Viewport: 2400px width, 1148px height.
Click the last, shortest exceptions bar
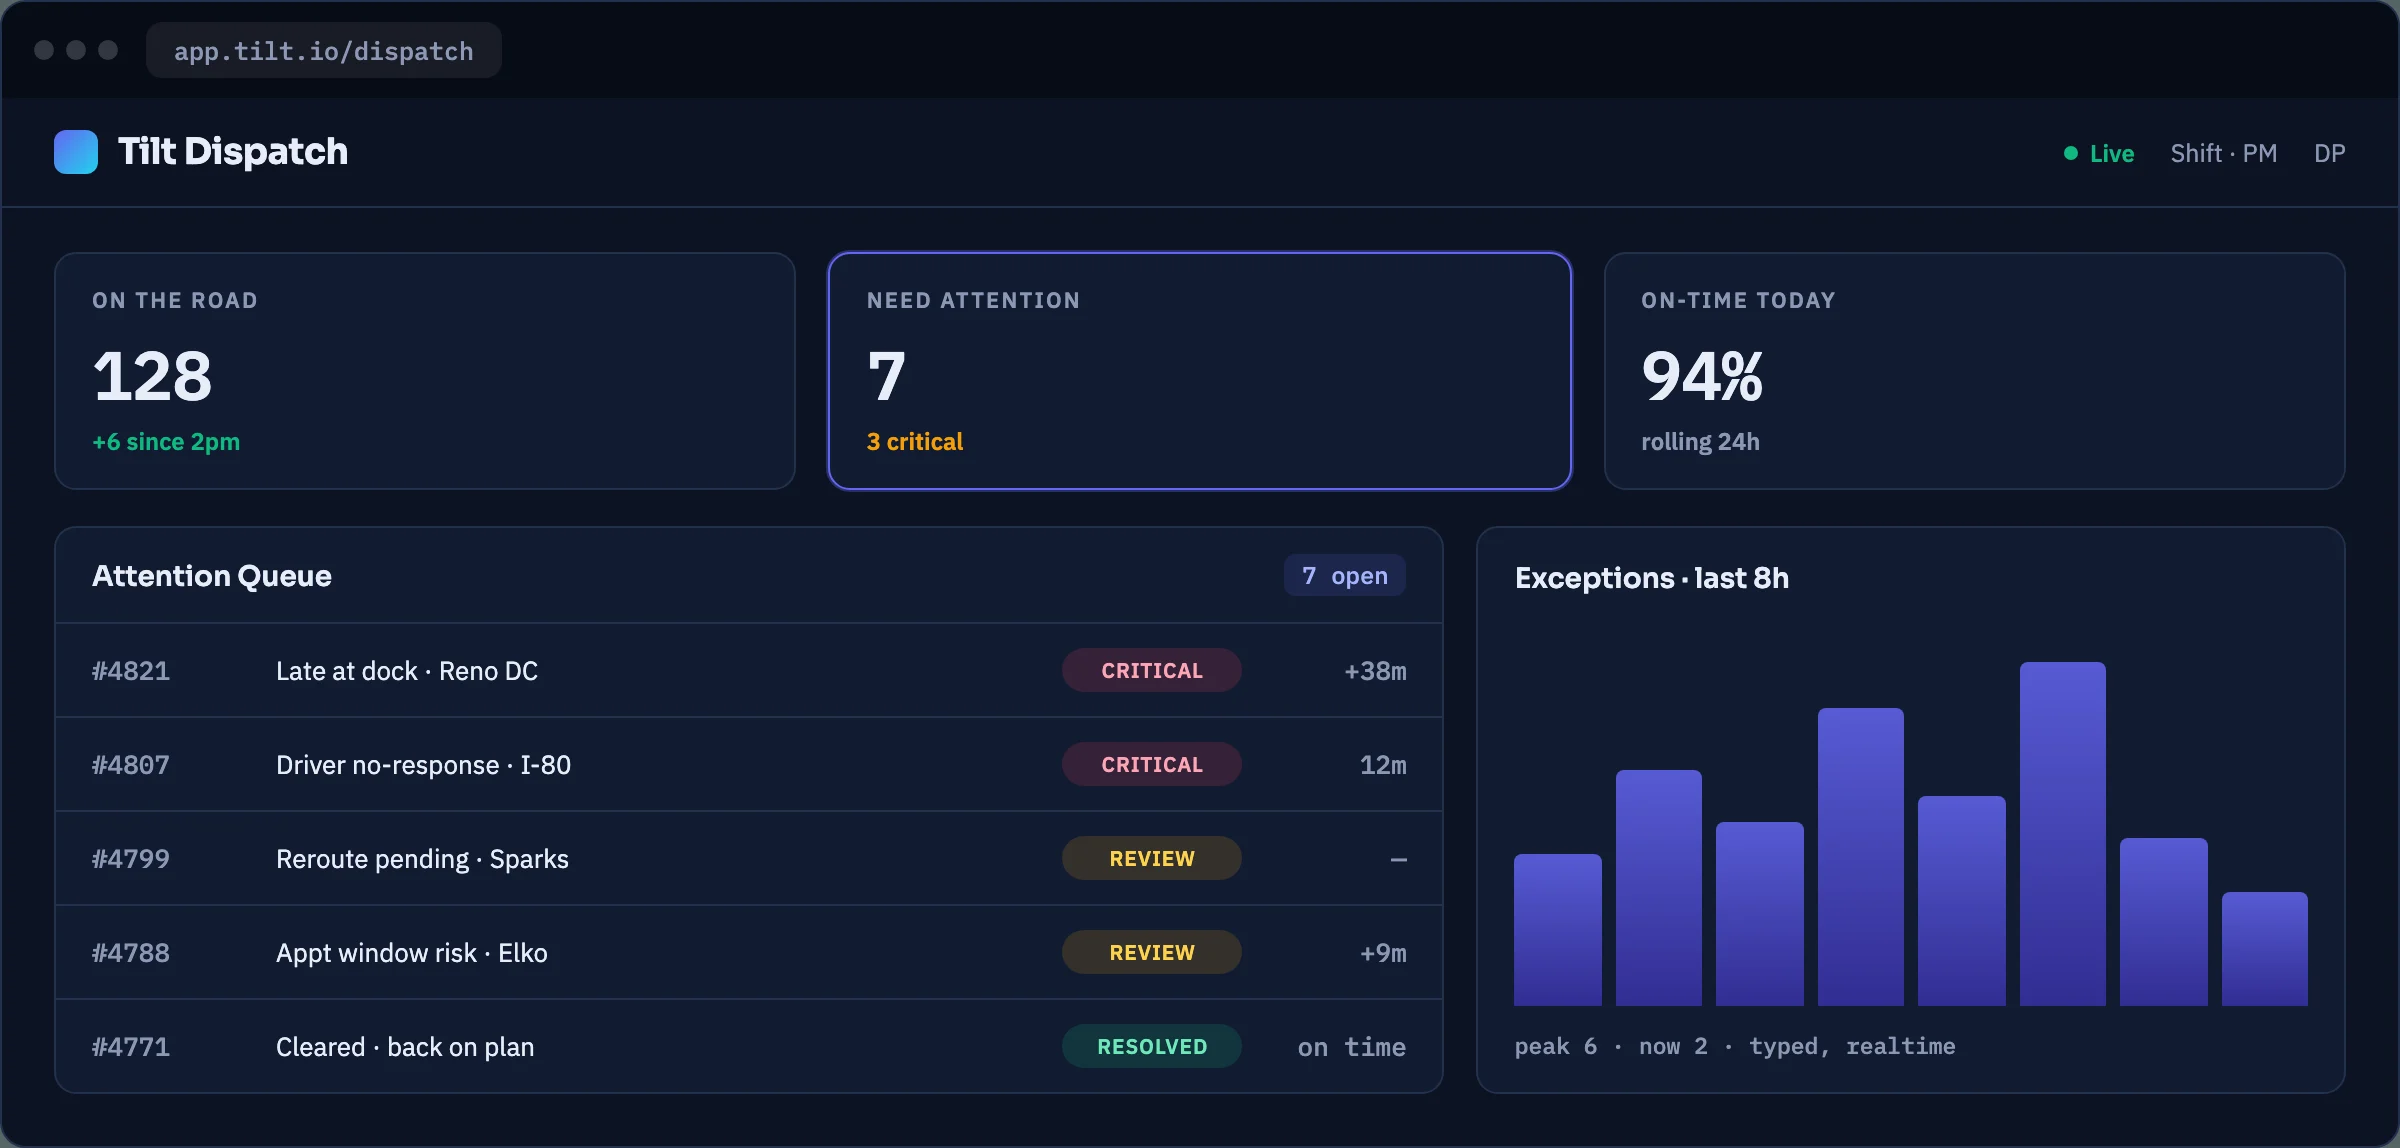(2265, 949)
